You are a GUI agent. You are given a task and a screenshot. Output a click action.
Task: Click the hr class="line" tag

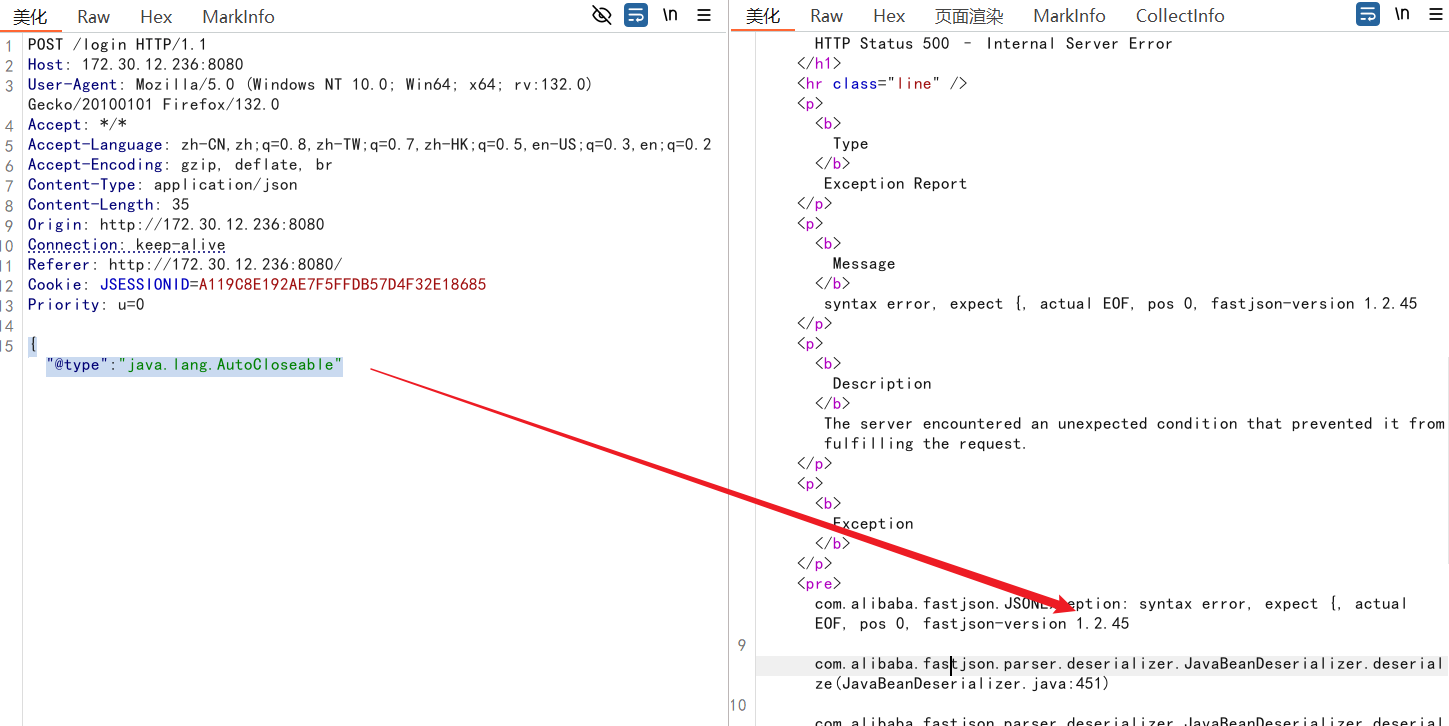point(882,83)
